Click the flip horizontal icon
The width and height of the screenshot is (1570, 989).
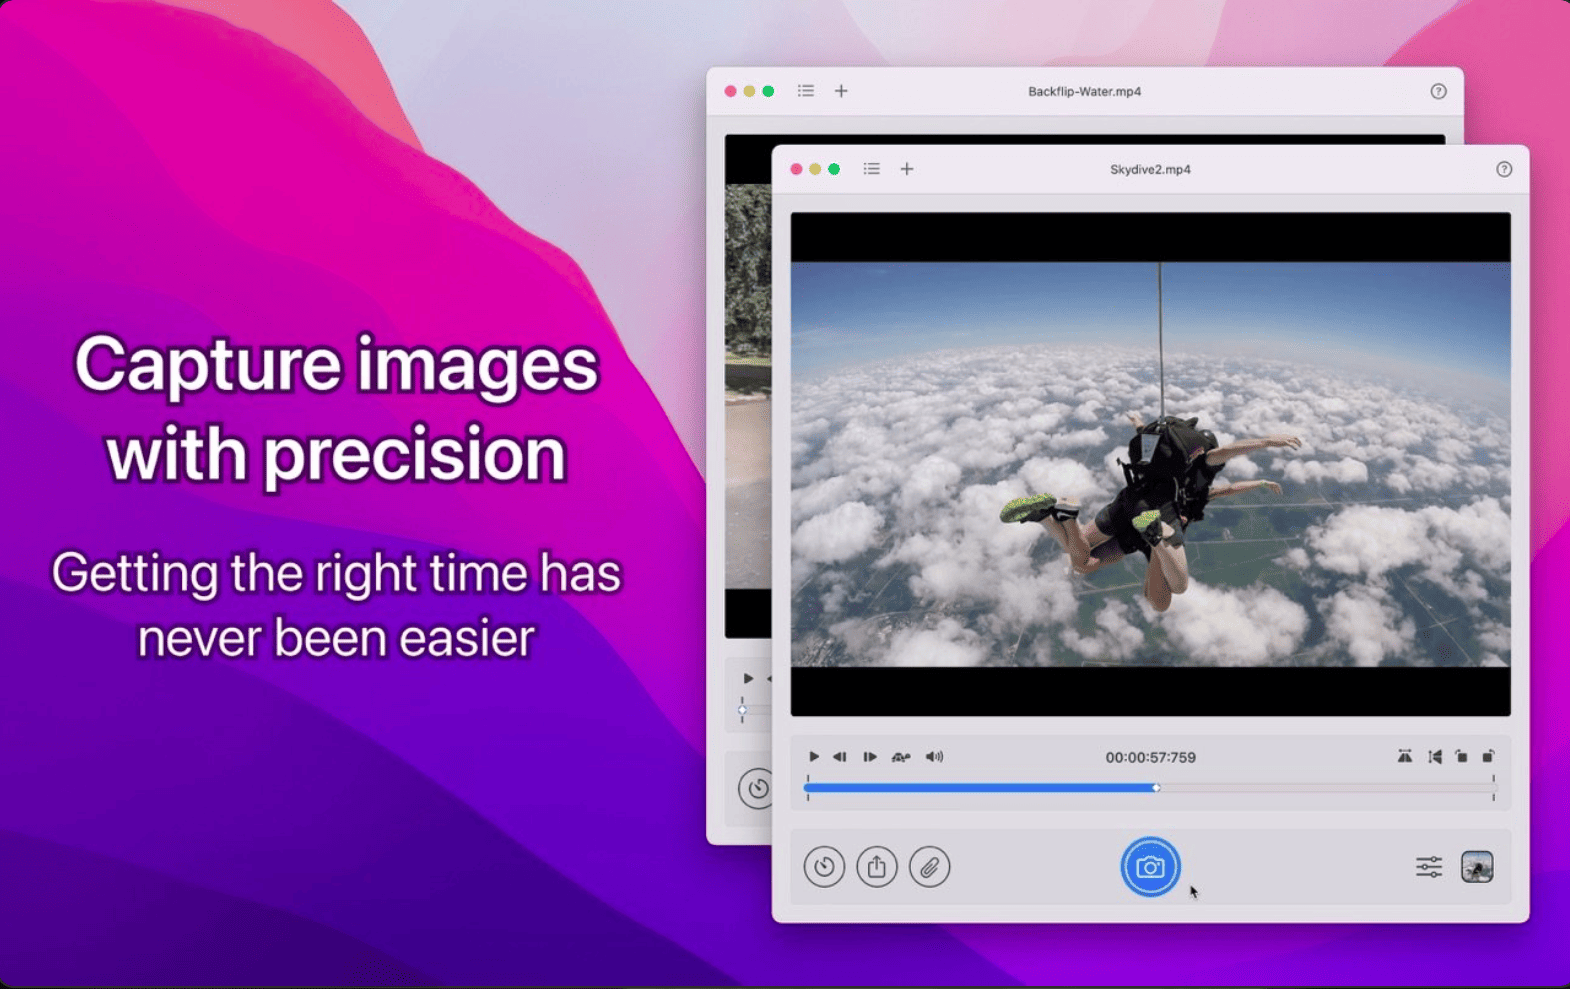coord(1405,757)
